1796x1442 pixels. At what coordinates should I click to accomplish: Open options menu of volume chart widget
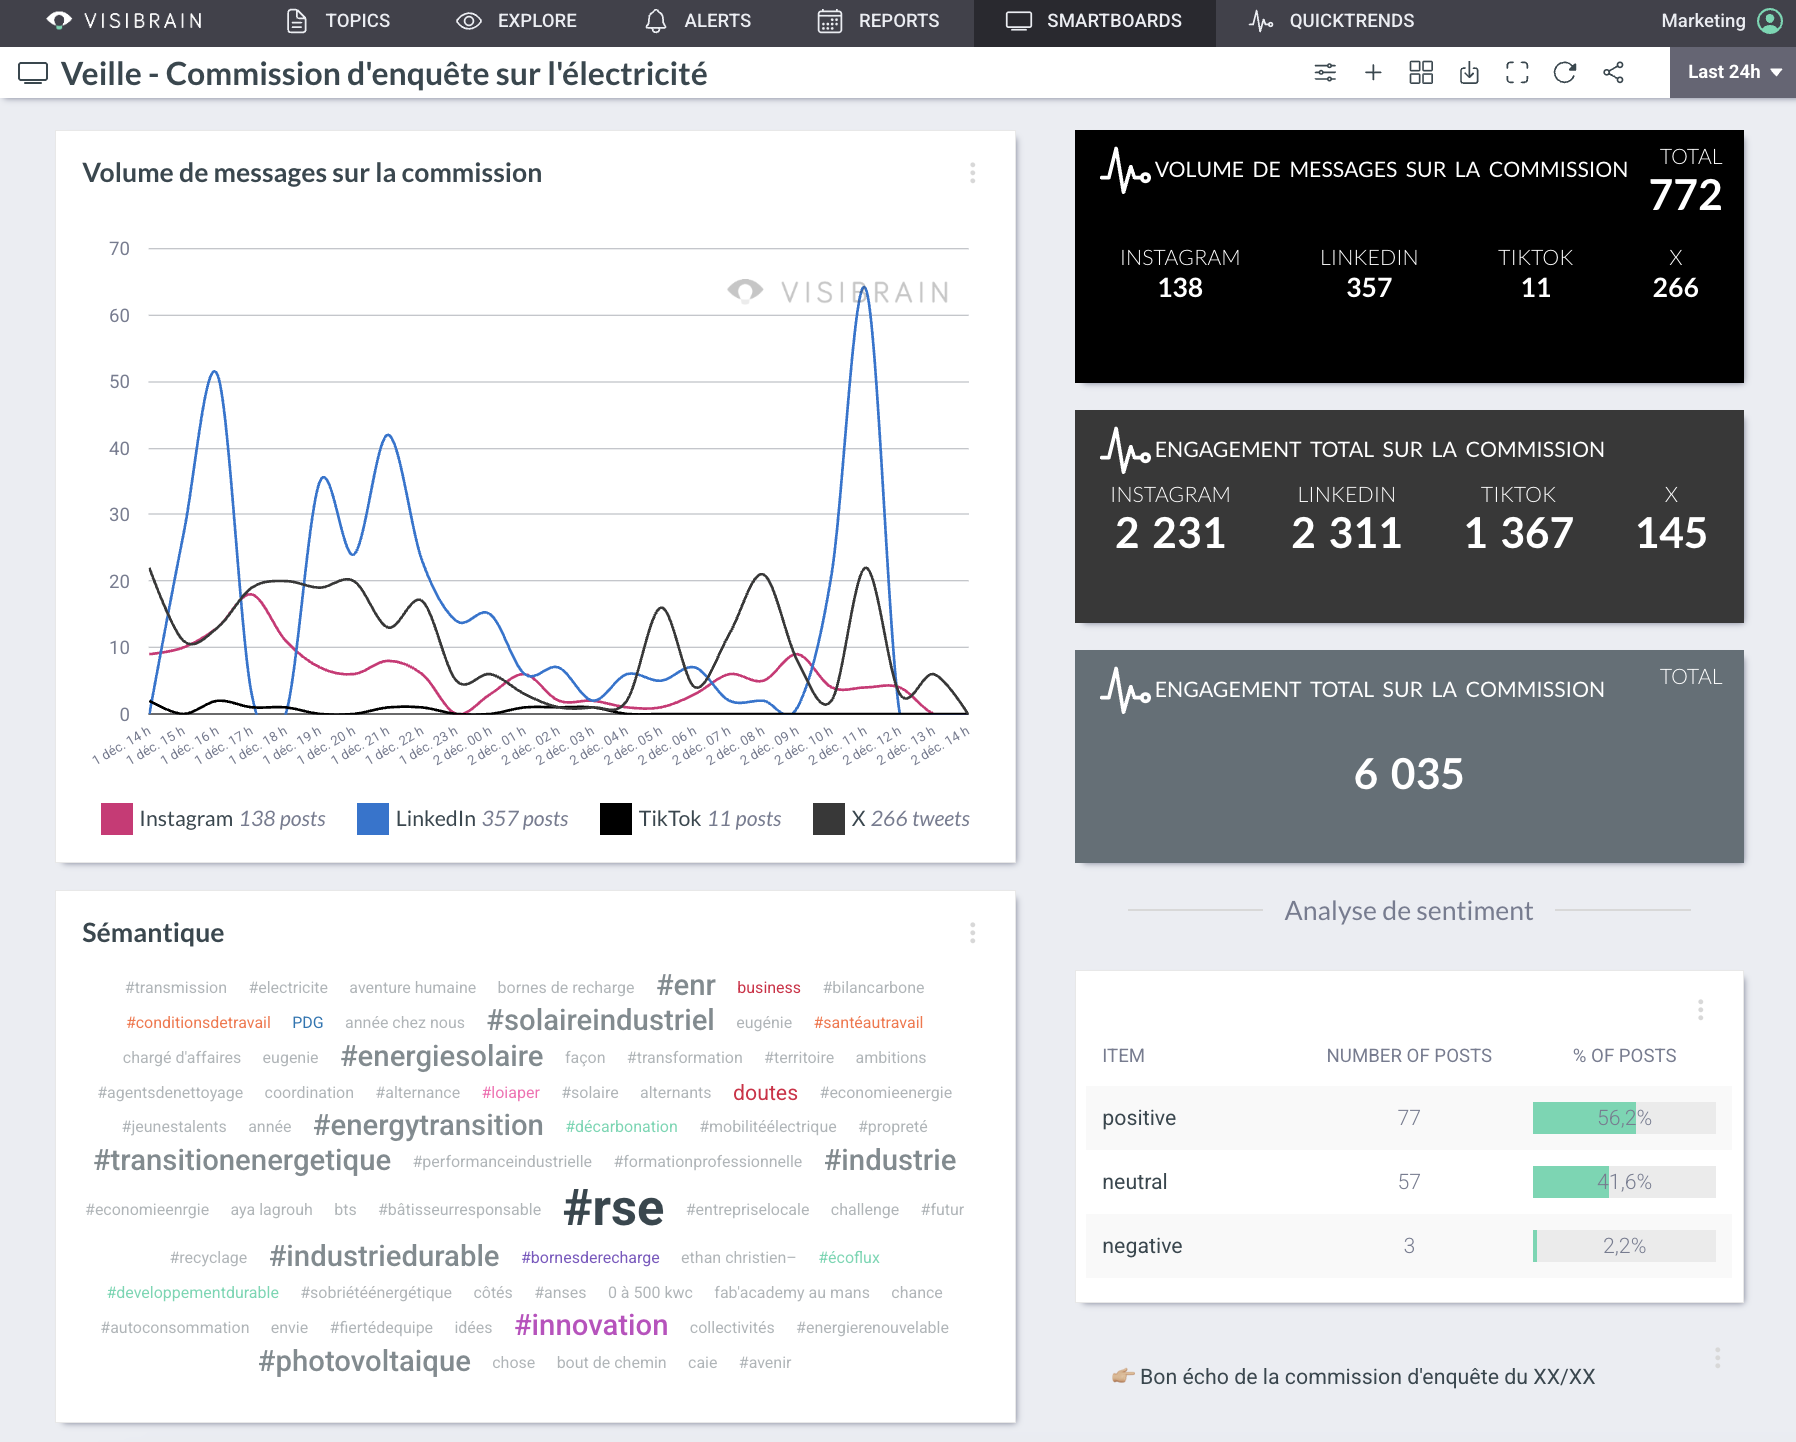coord(972,173)
